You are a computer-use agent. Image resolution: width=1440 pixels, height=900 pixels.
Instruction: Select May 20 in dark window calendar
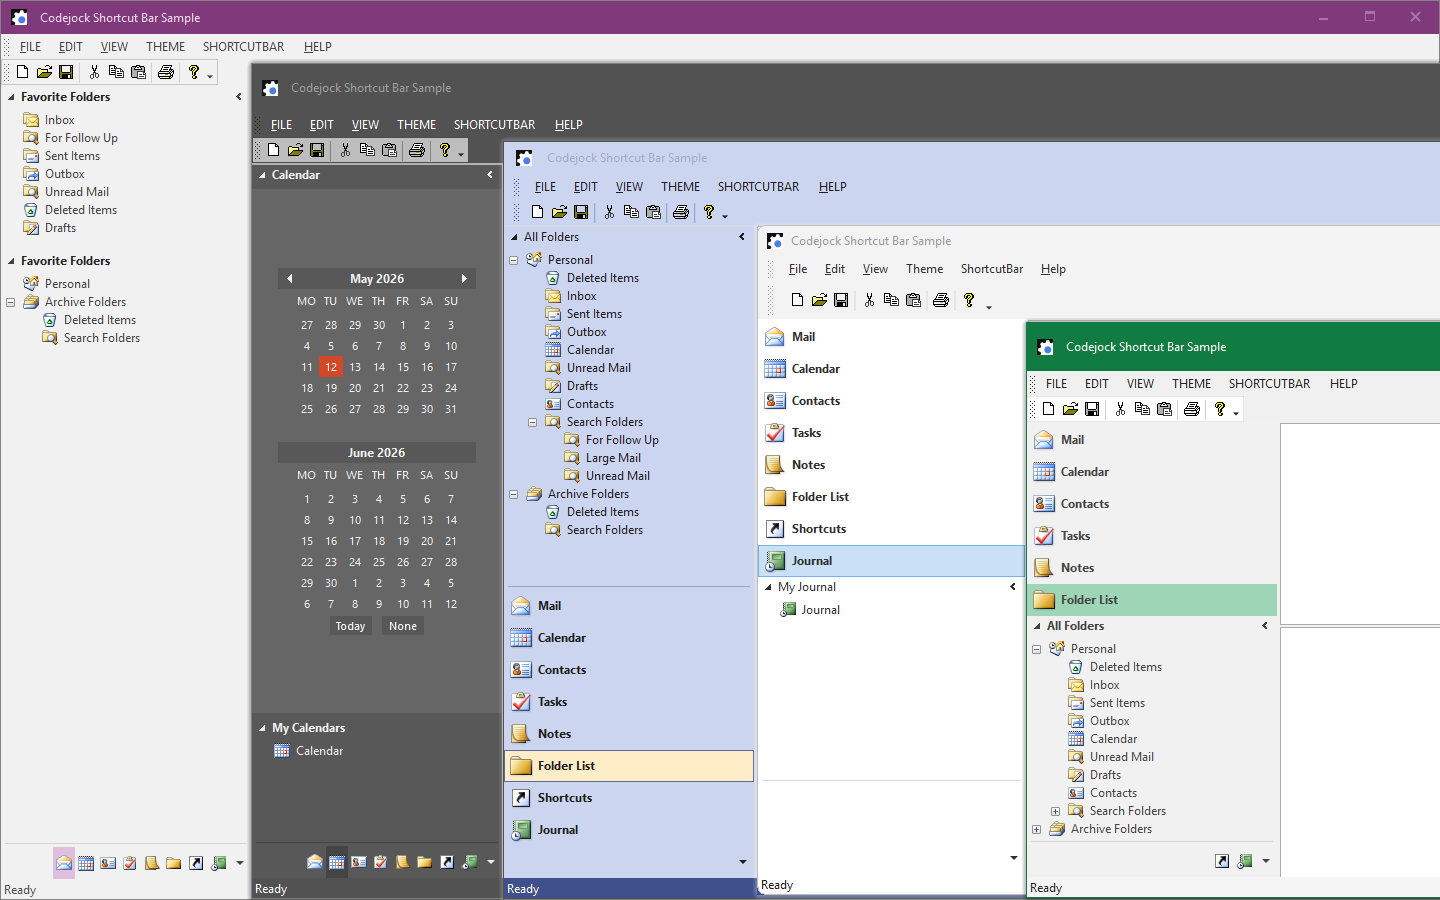click(x=355, y=388)
